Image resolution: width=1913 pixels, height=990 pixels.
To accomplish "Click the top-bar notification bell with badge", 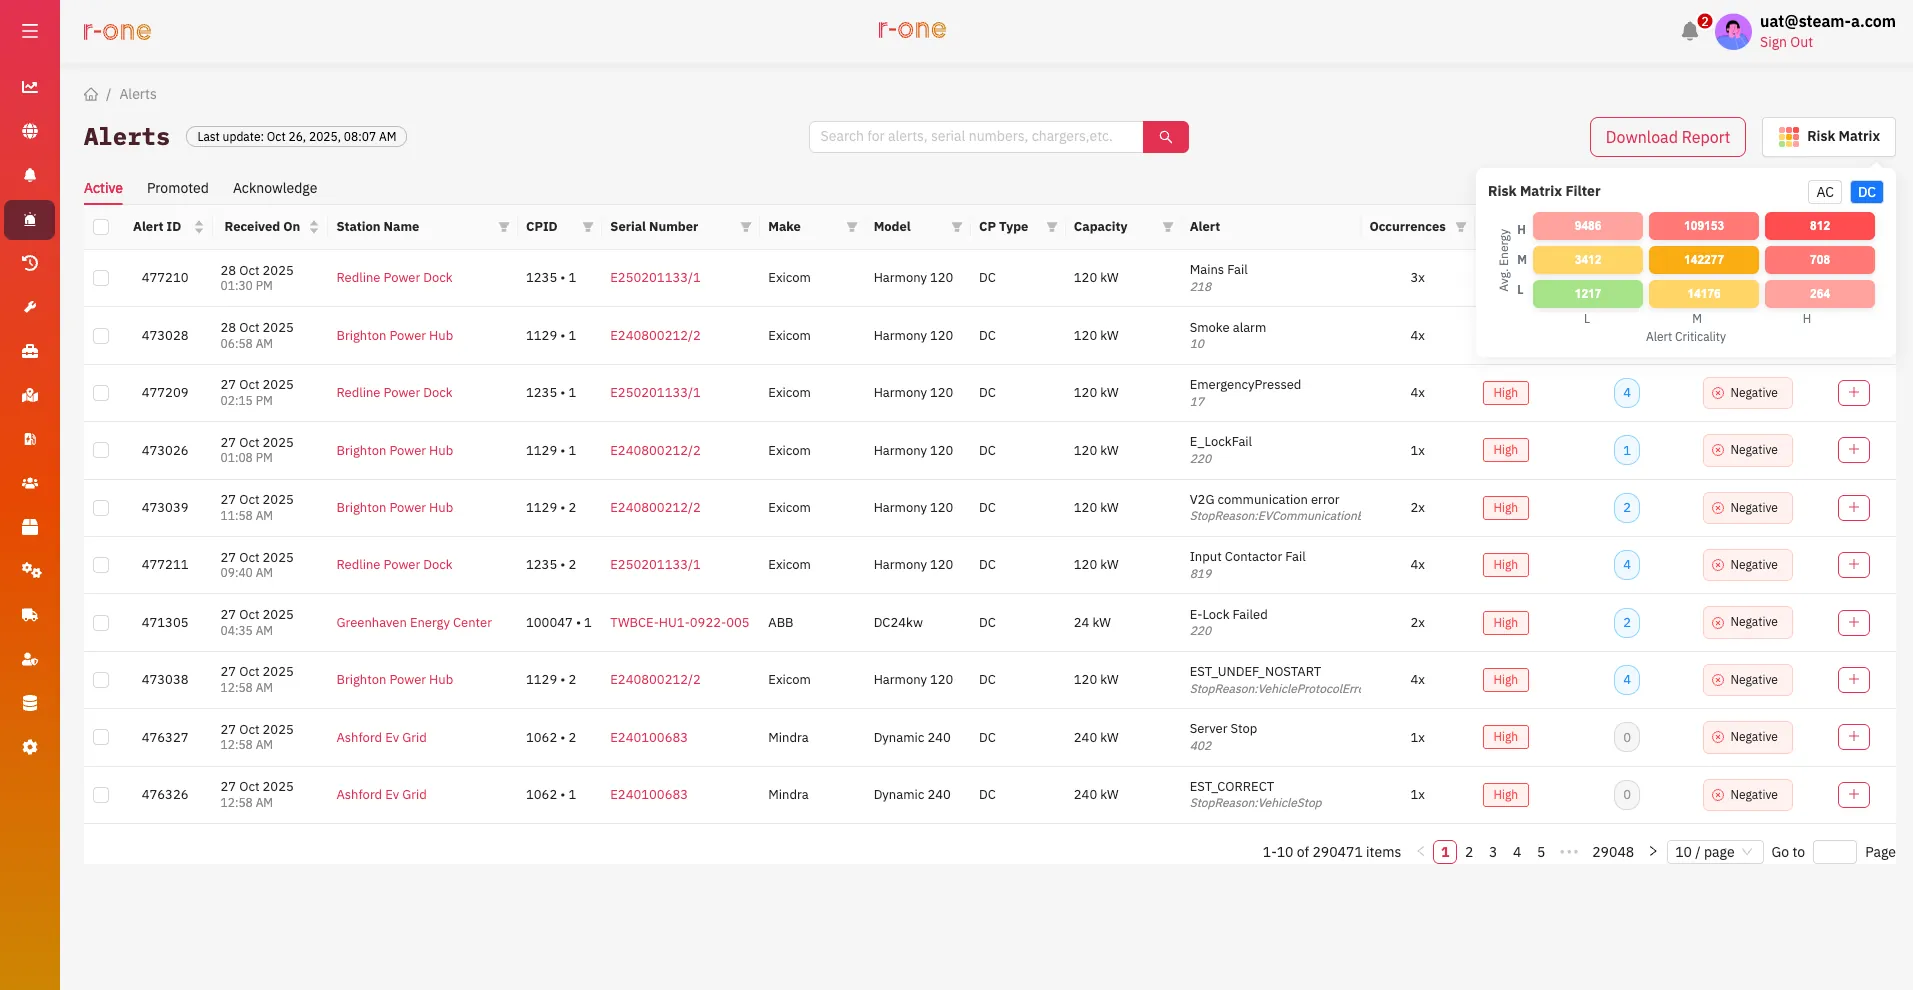I will pos(1690,31).
